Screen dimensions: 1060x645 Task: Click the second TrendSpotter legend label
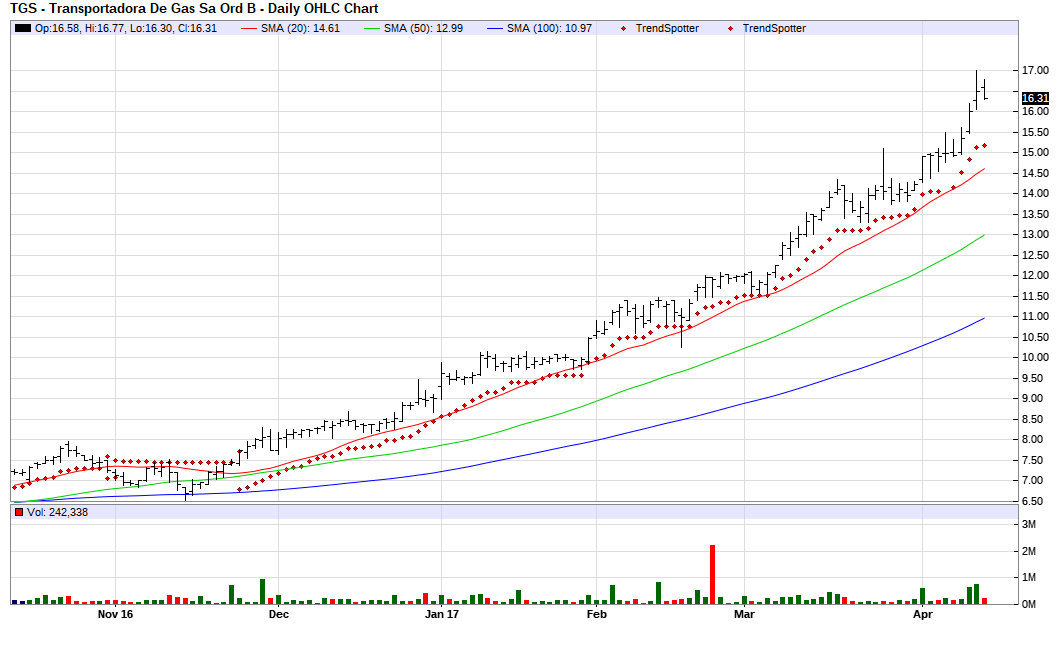(x=774, y=28)
